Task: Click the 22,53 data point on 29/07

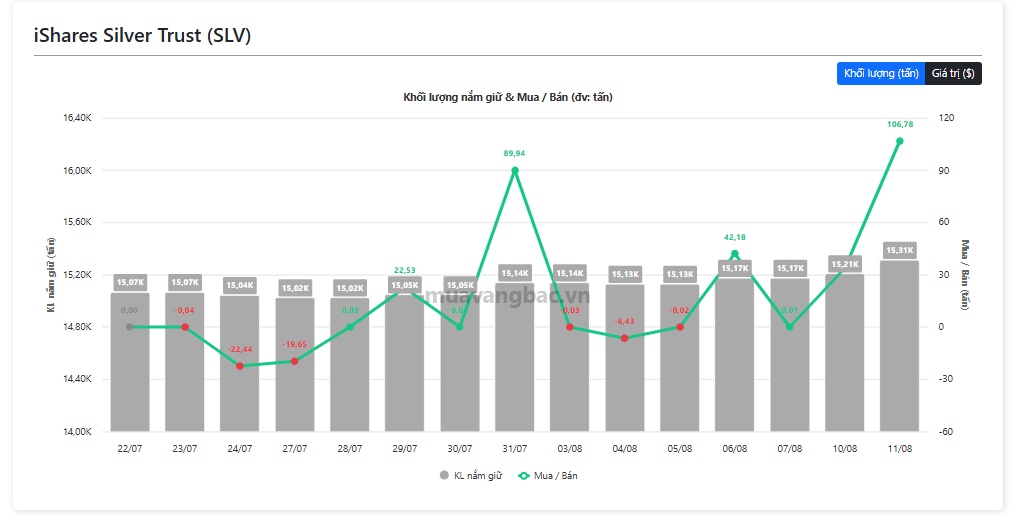Action: (x=405, y=288)
